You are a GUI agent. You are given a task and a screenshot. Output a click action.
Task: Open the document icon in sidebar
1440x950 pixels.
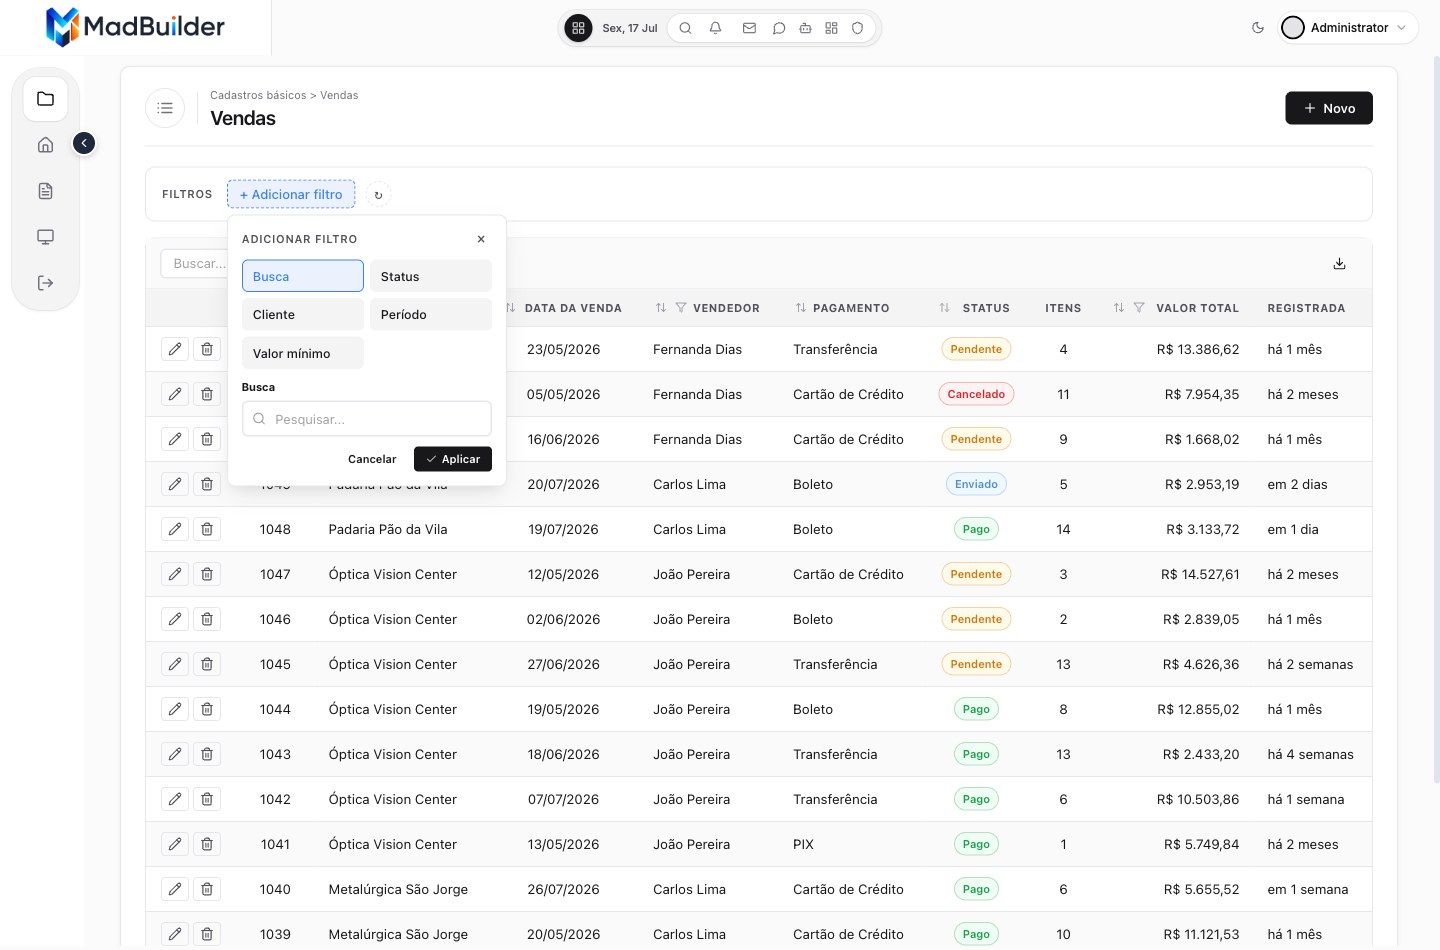(45, 191)
